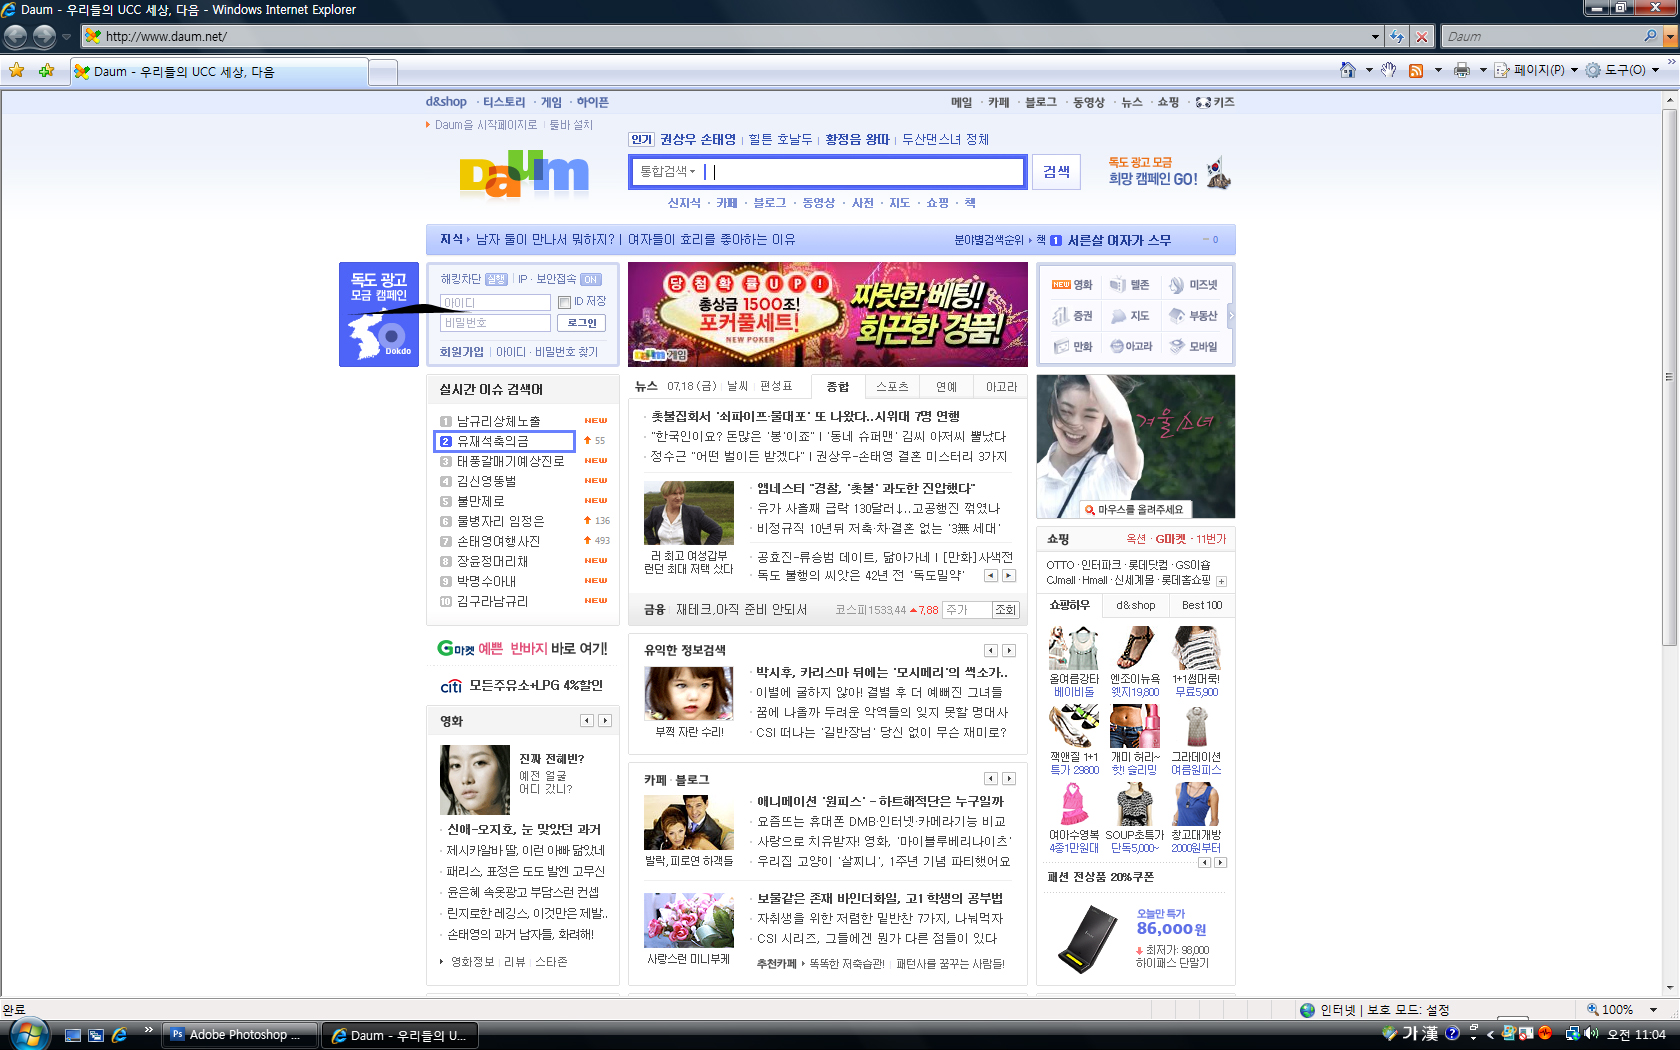
Task: Toggle the 보안접속 ON switch
Action: (x=591, y=280)
